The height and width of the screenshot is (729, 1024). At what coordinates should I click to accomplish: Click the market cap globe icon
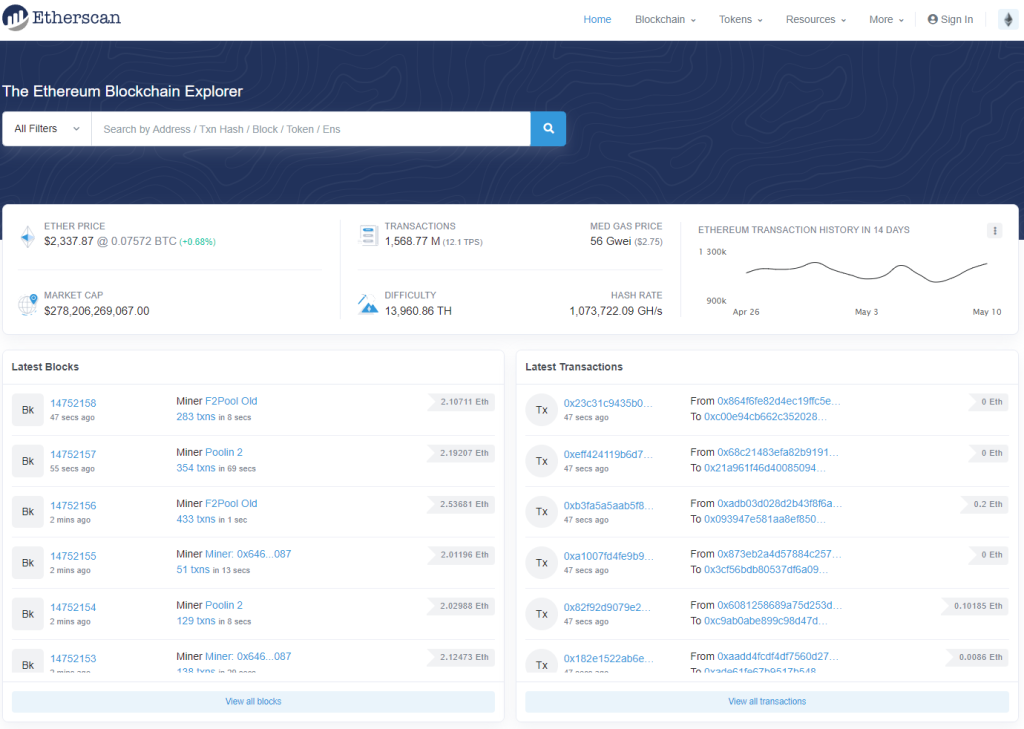[27, 304]
